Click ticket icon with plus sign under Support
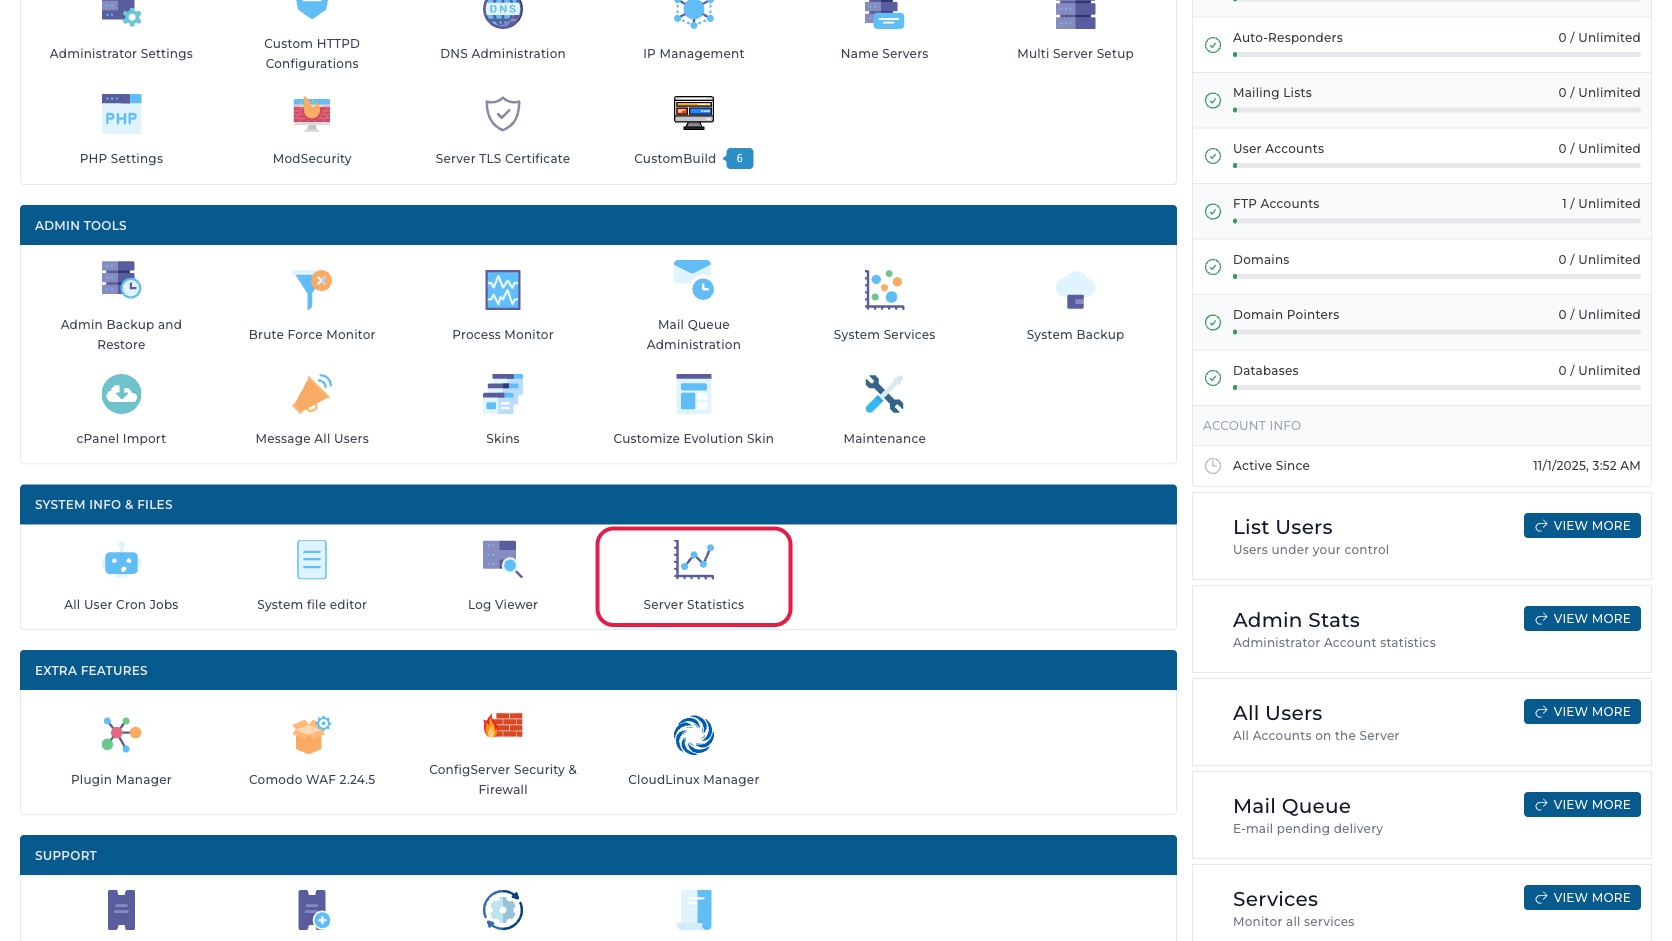The height and width of the screenshot is (941, 1672). click(312, 910)
